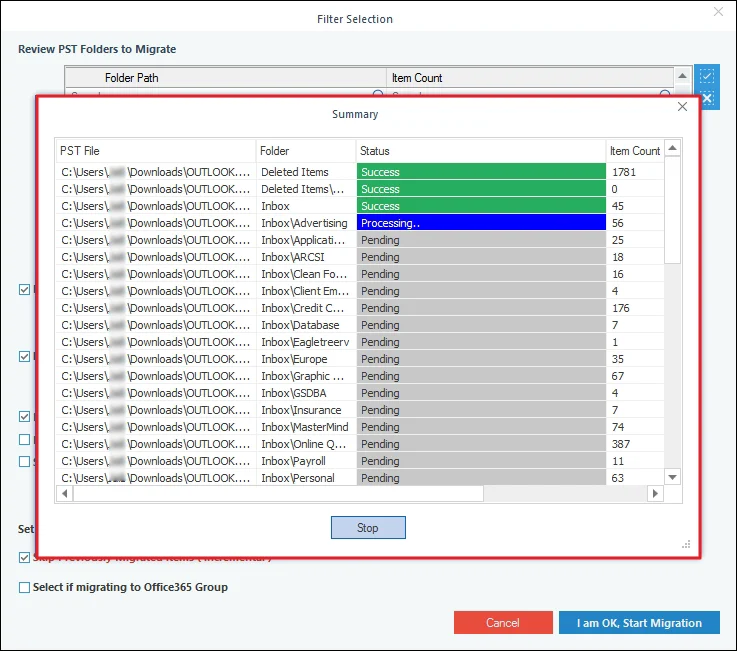Select the Inbox\MasterMind folder cell

(306, 427)
